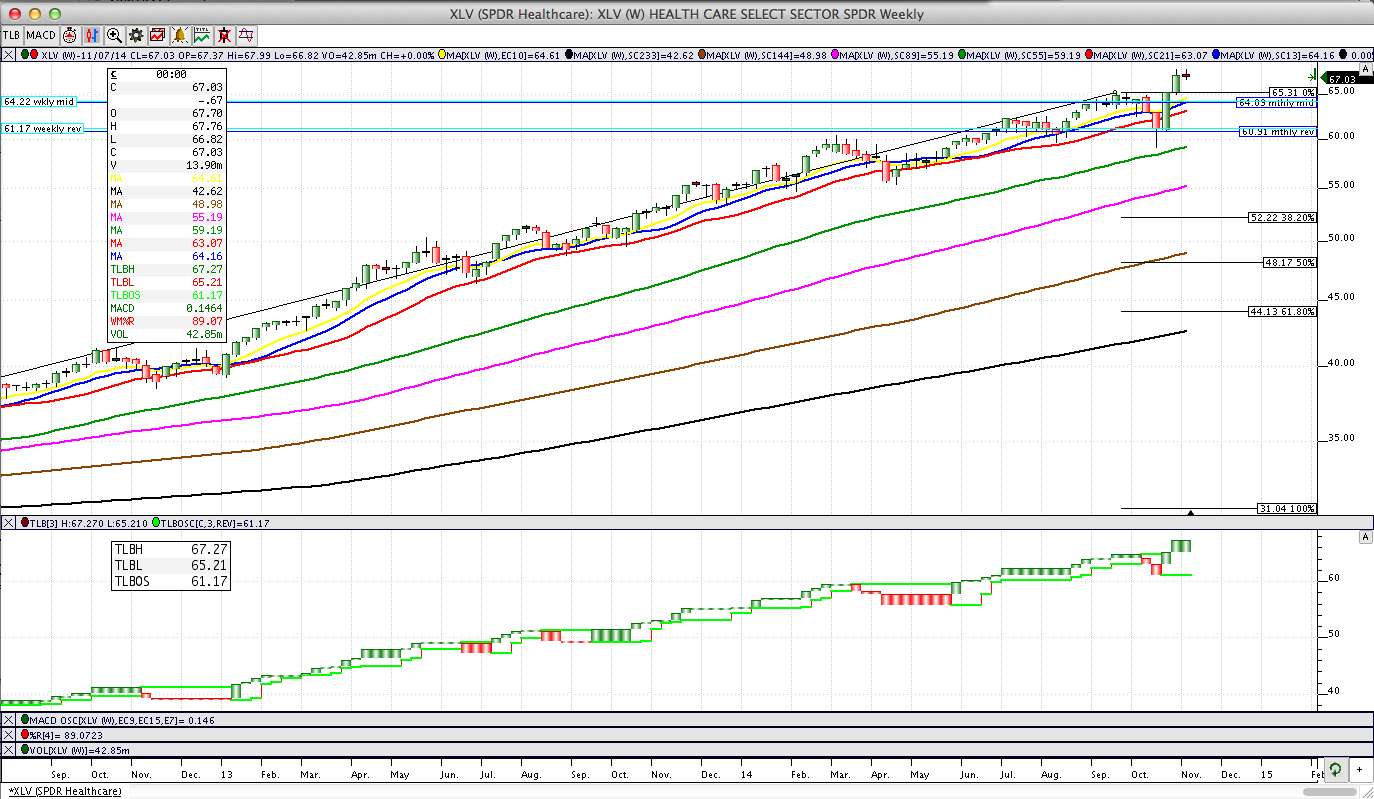Click the MACD OSC green legend dot

point(24,720)
